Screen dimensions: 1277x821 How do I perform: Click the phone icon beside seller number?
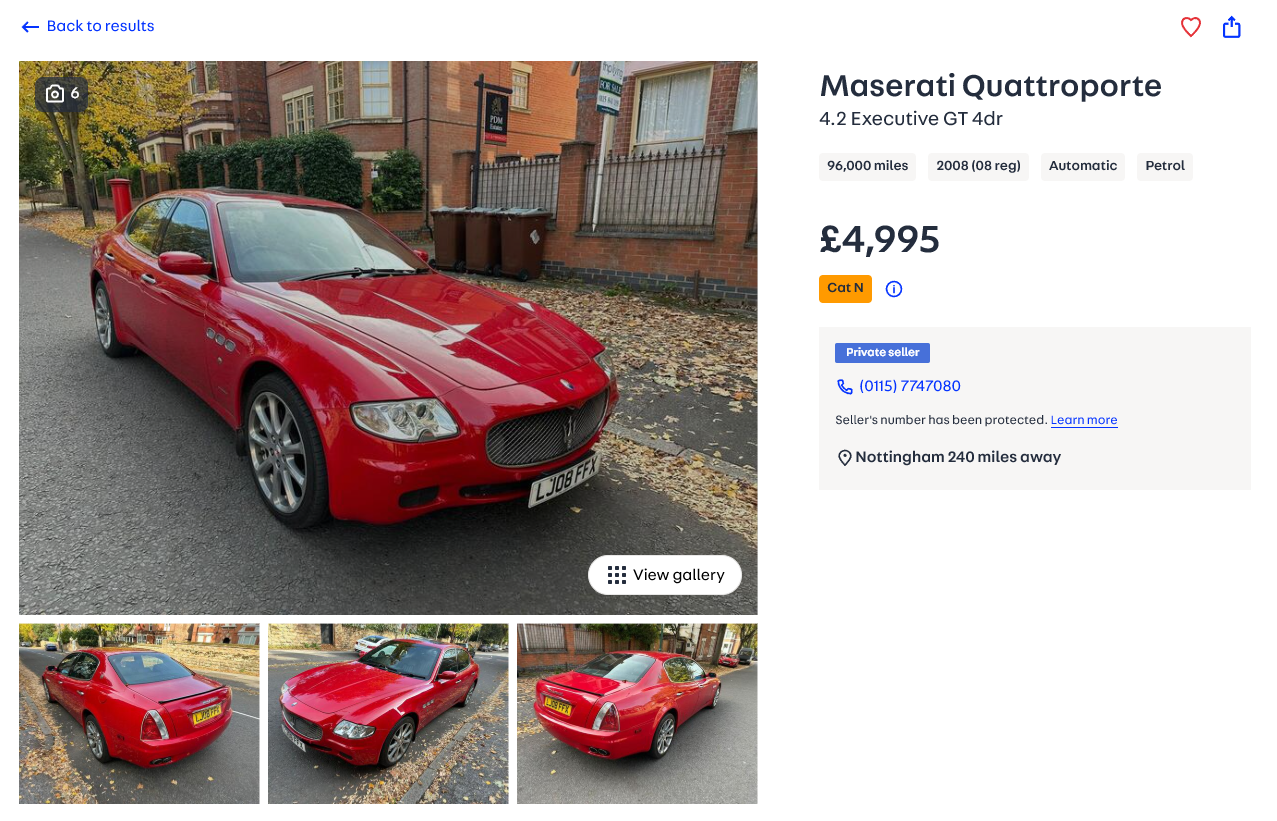click(845, 387)
